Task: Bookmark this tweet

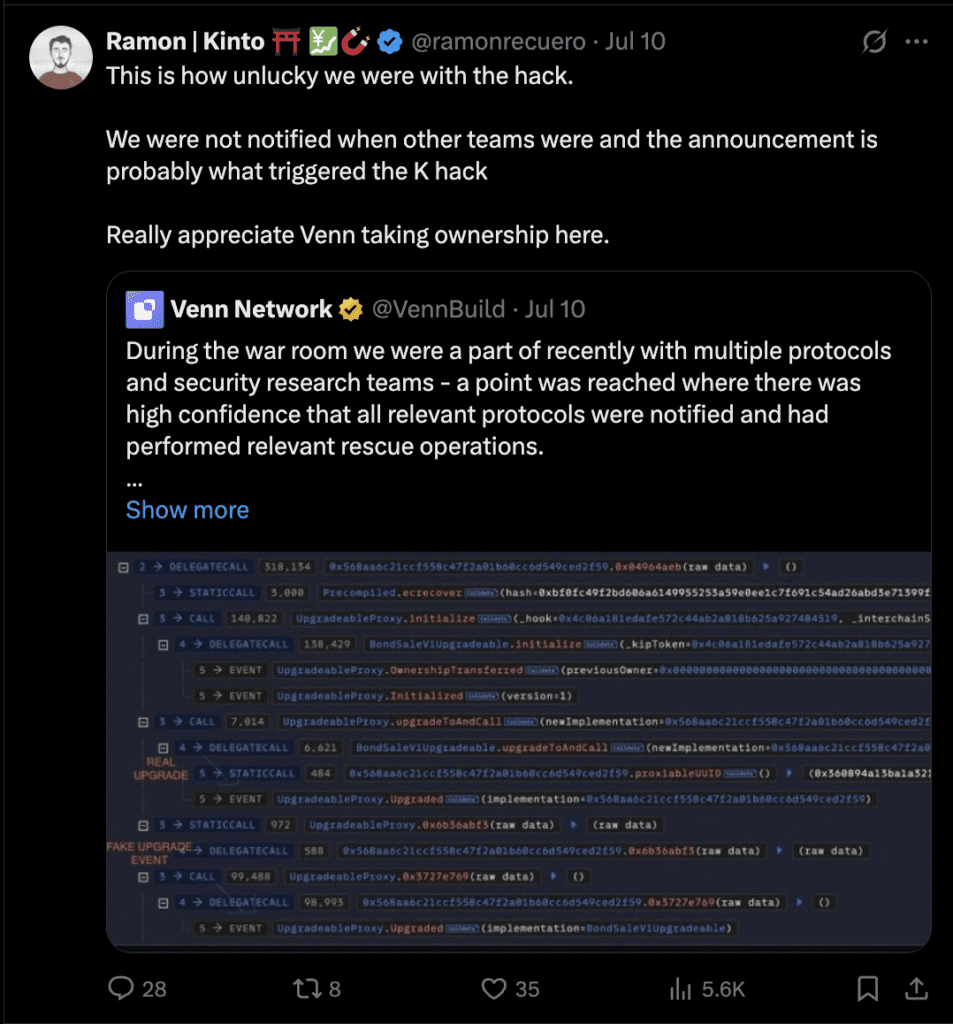Action: coord(868,988)
